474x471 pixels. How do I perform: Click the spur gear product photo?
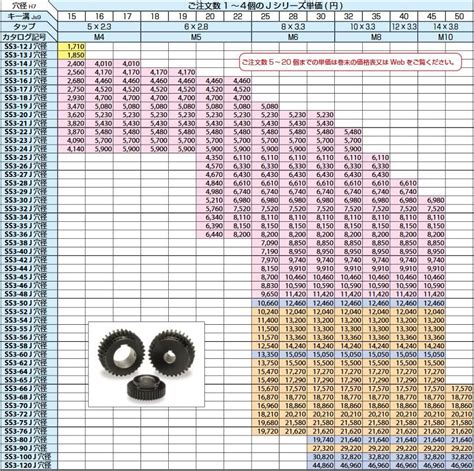tap(146, 364)
